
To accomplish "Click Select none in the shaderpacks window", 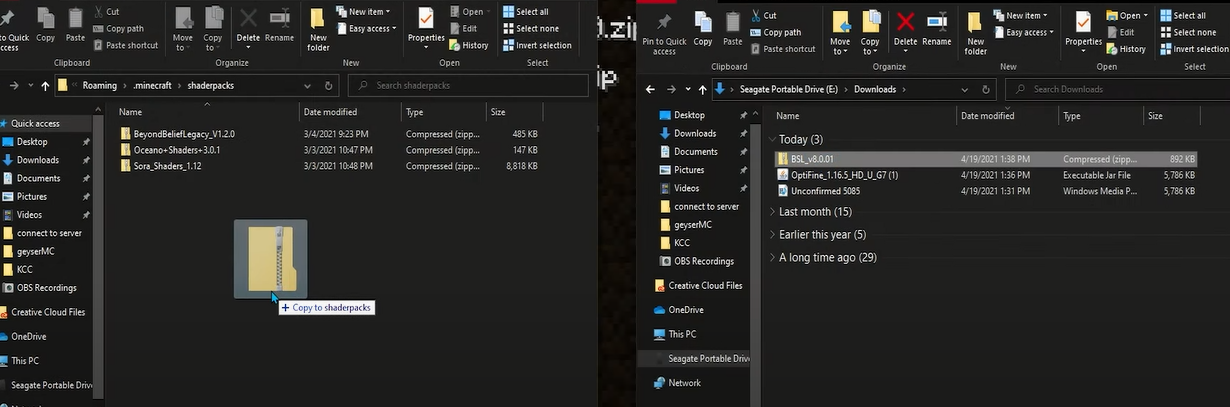I will pos(530,28).
